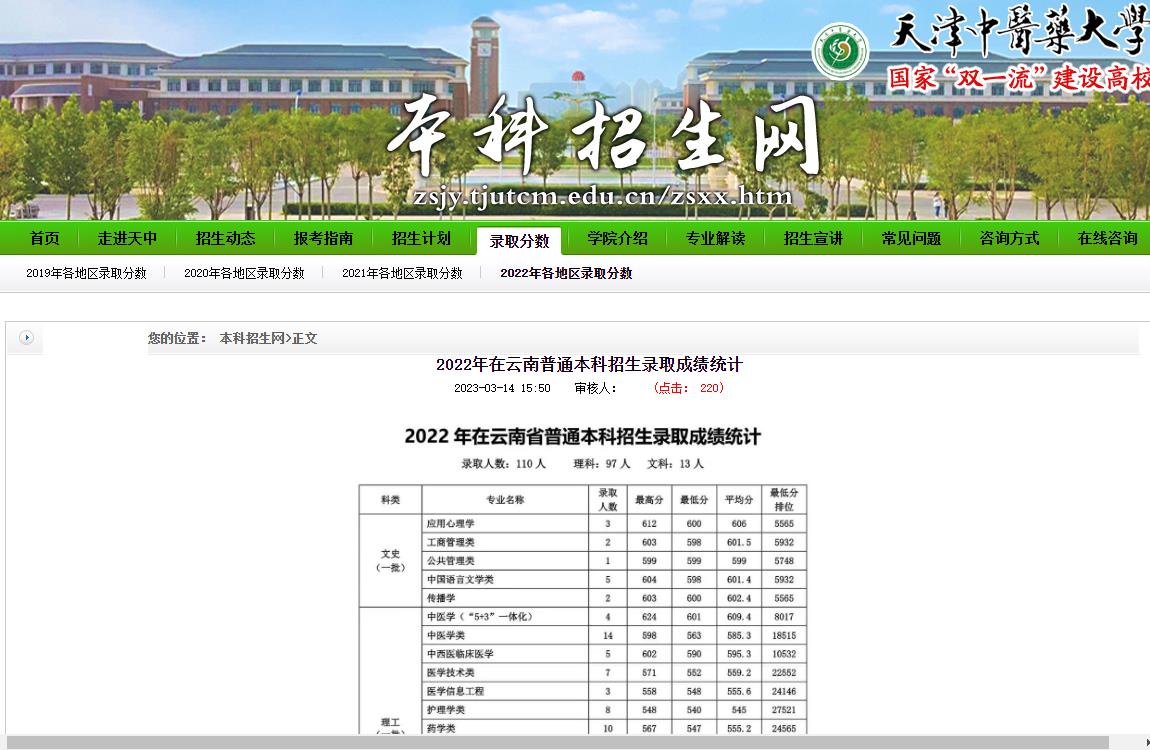This screenshot has height=750, width=1150.
Task: Open the 首页 menu item
Action: pyautogui.click(x=44, y=238)
